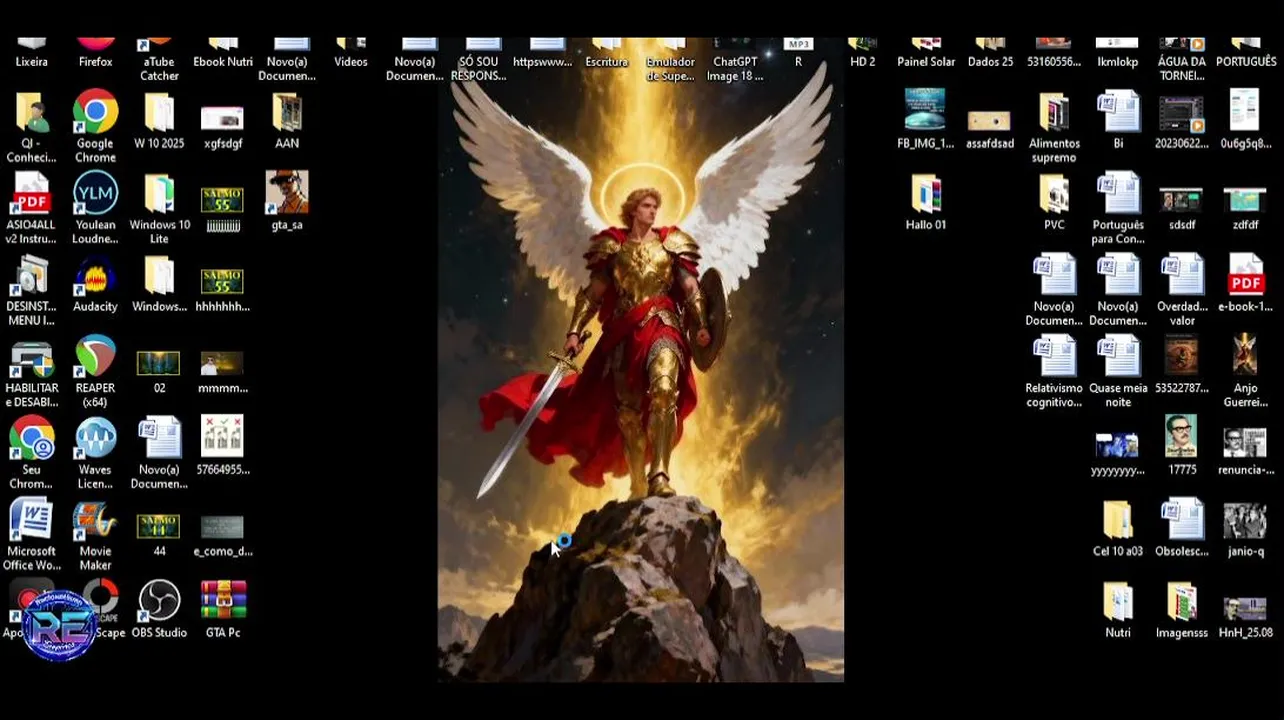The height and width of the screenshot is (720, 1284).
Task: Open the 0u6g5q8... document
Action: tap(1246, 111)
